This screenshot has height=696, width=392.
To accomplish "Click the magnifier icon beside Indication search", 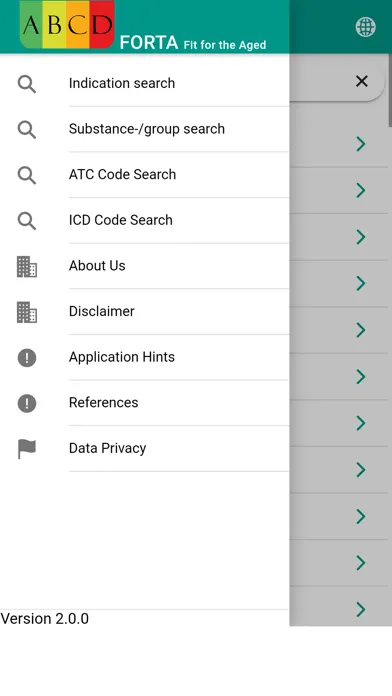I will (27, 84).
